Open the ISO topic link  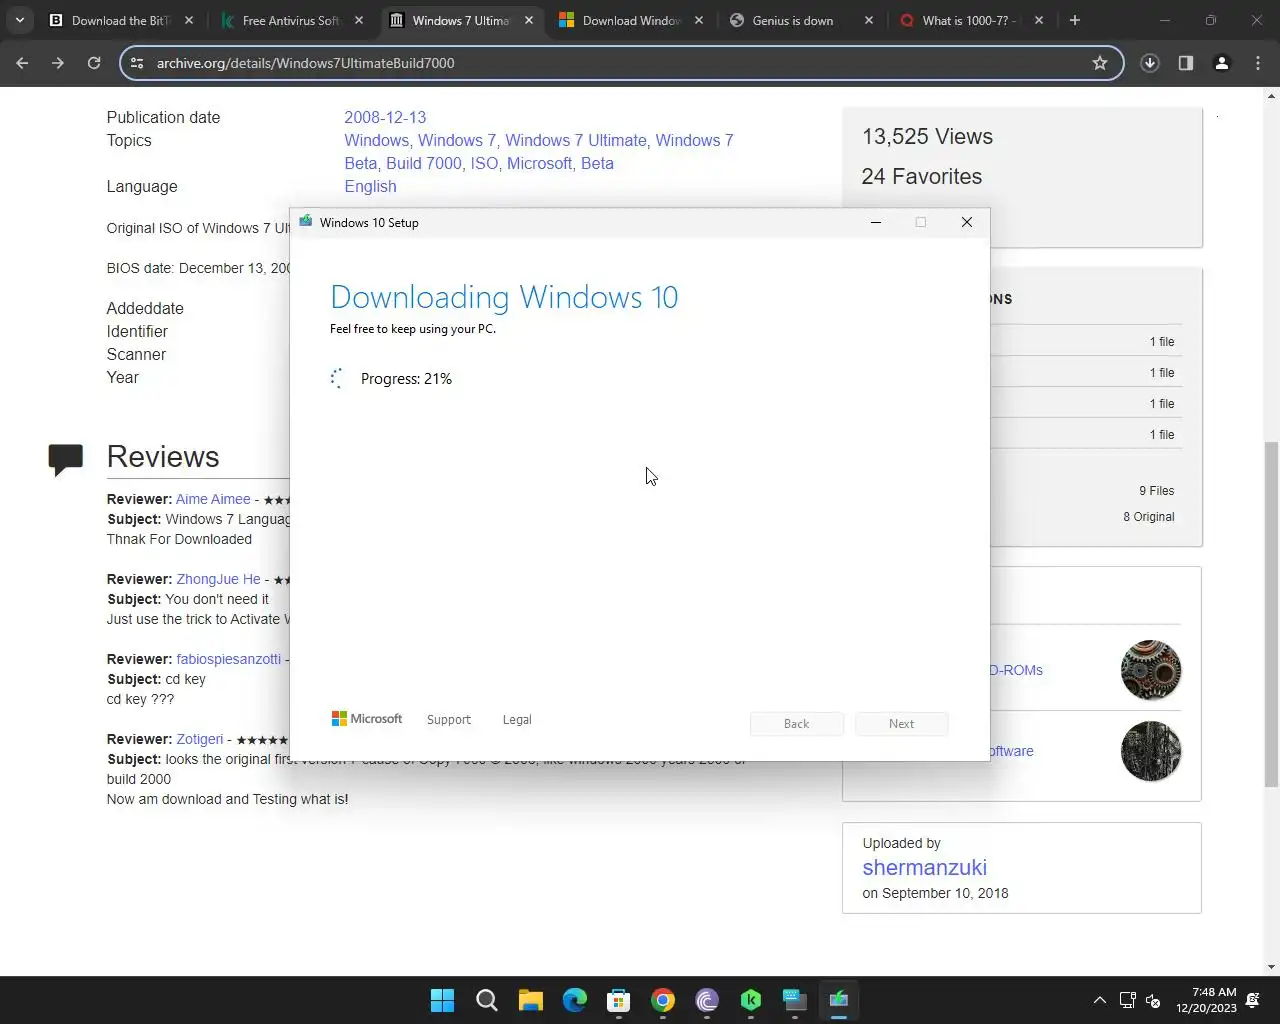(x=484, y=163)
